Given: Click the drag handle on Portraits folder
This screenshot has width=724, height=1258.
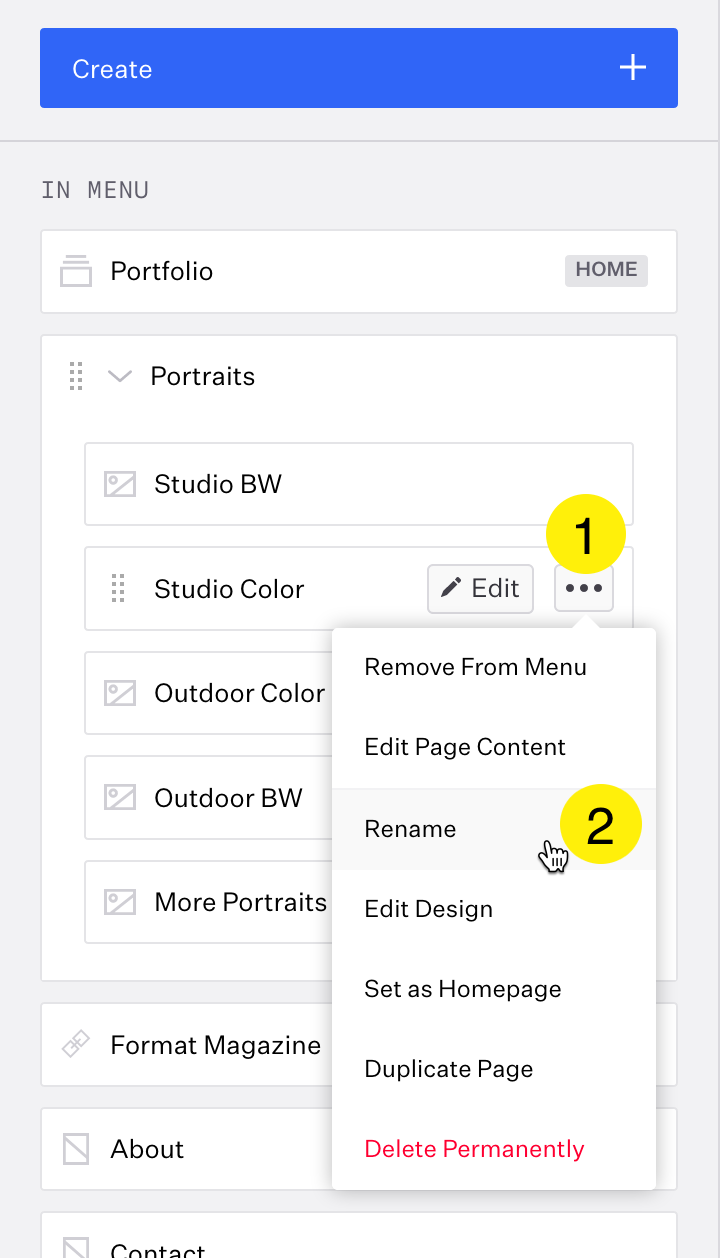Looking at the screenshot, I should pyautogui.click(x=76, y=377).
